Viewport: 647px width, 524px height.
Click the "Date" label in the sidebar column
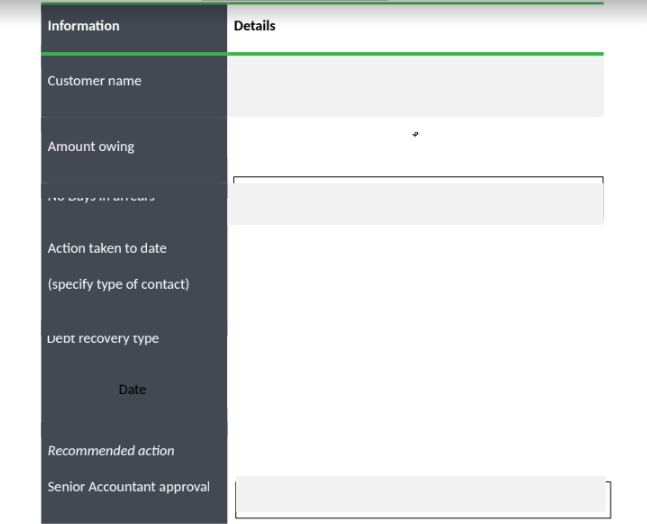(x=132, y=390)
